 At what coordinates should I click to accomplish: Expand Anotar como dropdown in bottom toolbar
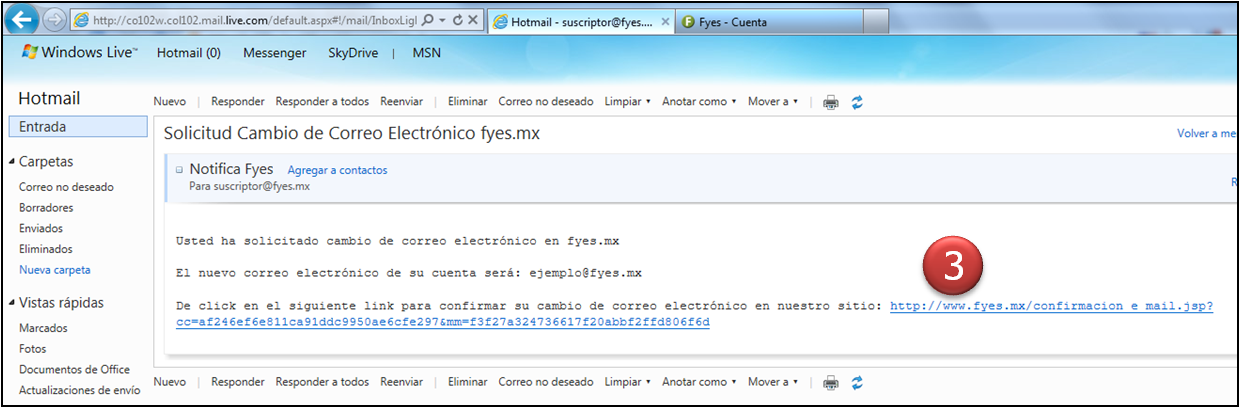point(699,381)
